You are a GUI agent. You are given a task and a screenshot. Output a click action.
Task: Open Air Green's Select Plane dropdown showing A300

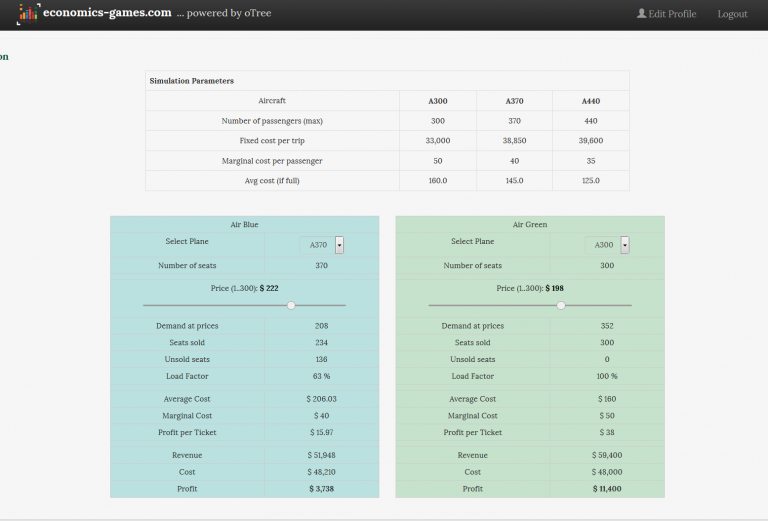click(604, 245)
